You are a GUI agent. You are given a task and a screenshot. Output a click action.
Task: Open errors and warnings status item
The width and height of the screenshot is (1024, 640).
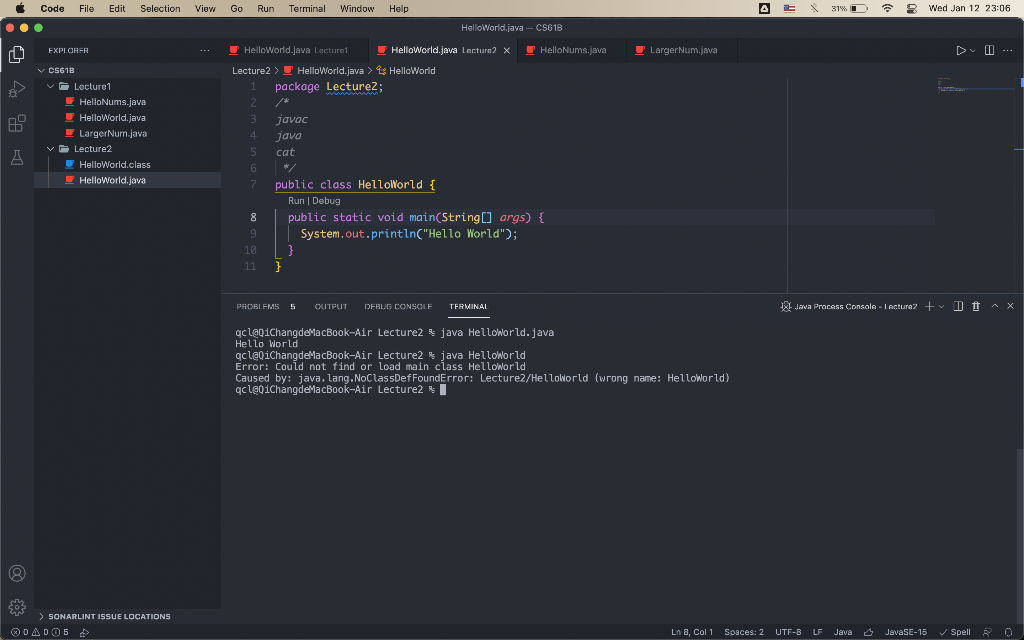pos(40,632)
